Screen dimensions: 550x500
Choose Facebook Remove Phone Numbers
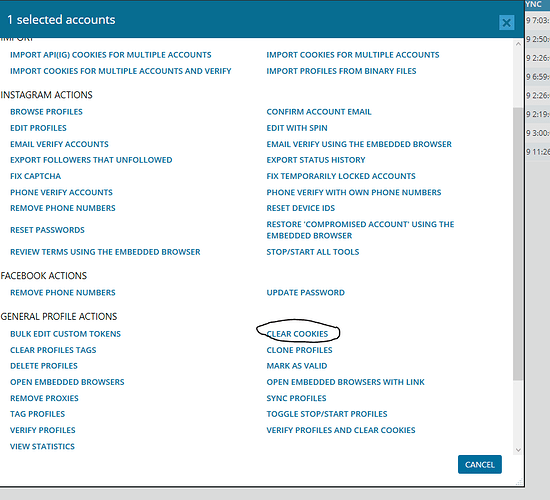click(x=63, y=293)
